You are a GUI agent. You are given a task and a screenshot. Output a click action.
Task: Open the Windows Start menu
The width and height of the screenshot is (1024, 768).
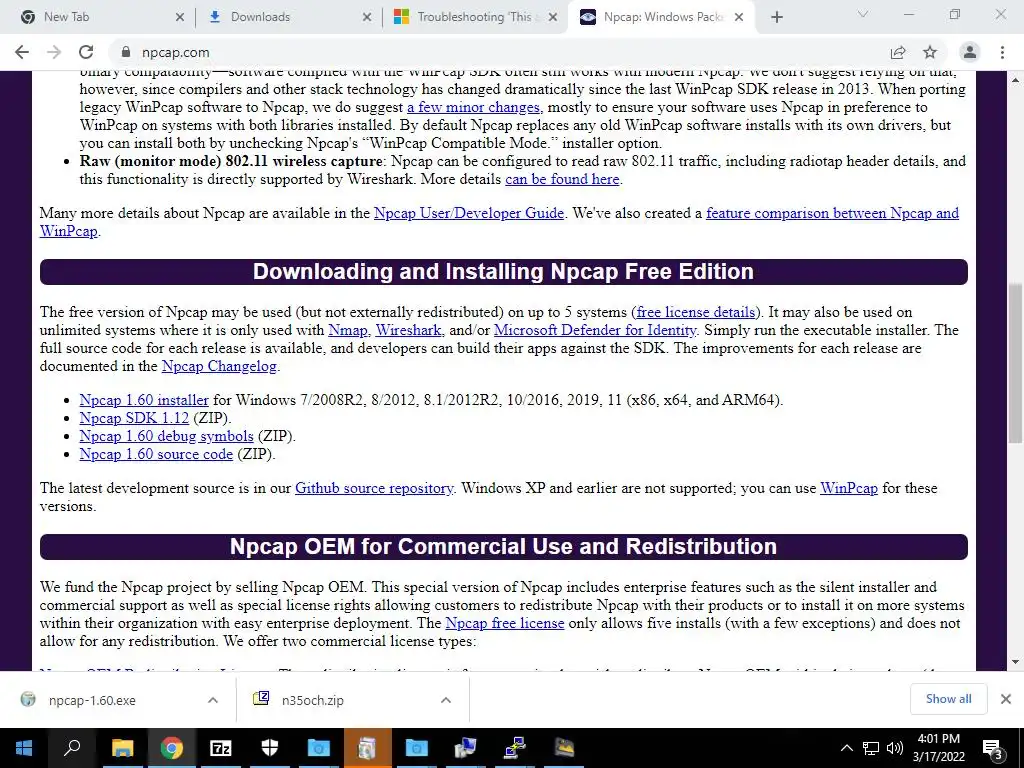[24, 748]
